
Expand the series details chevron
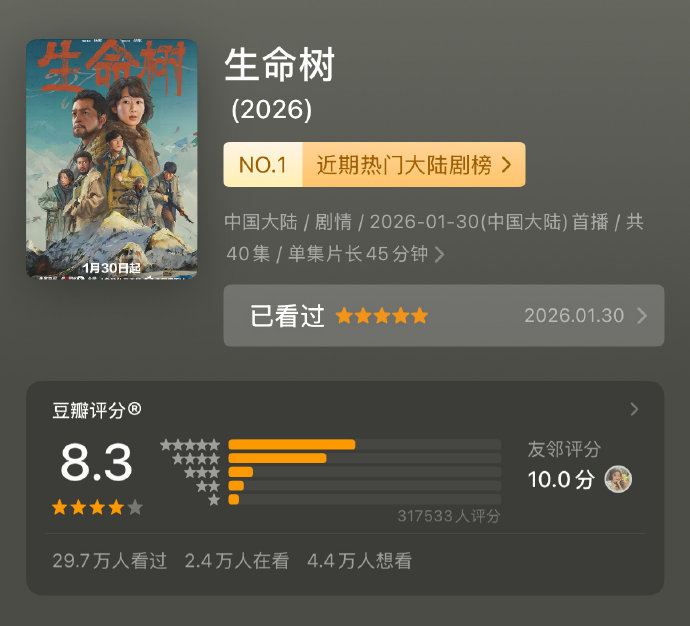click(439, 255)
